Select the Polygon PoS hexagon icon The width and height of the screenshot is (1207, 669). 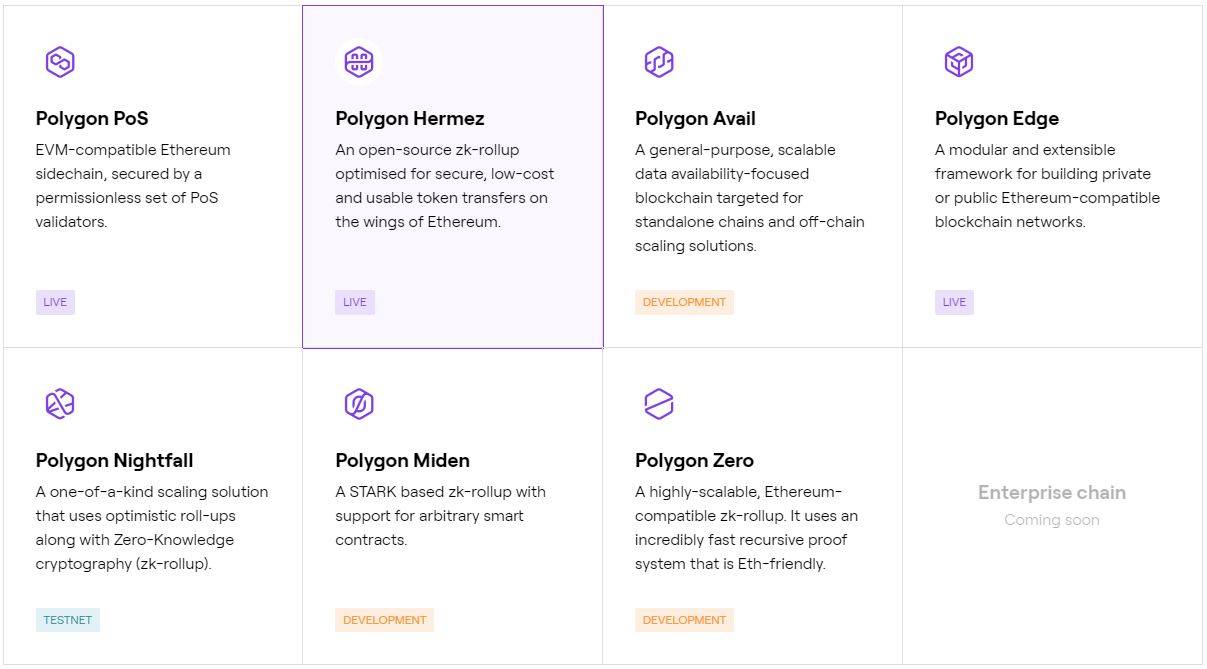(x=59, y=61)
